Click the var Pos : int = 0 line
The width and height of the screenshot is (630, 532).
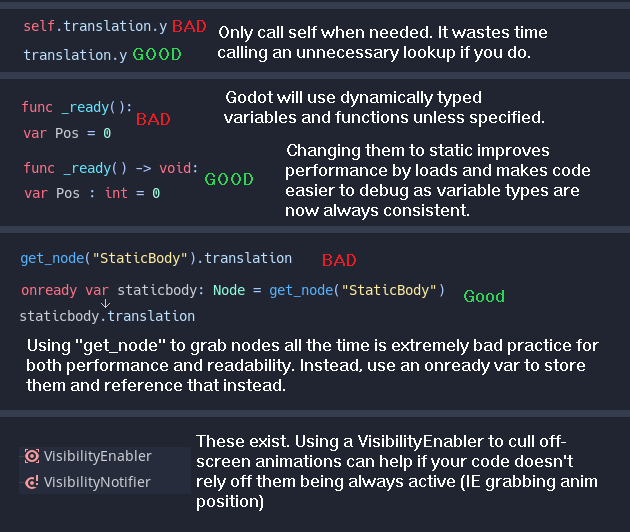pos(92,193)
